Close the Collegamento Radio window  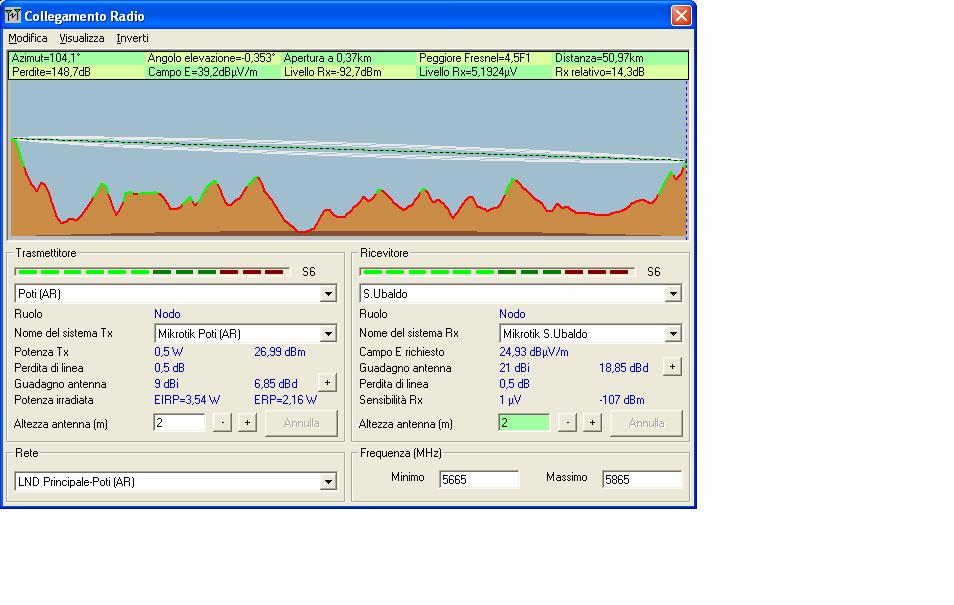681,15
